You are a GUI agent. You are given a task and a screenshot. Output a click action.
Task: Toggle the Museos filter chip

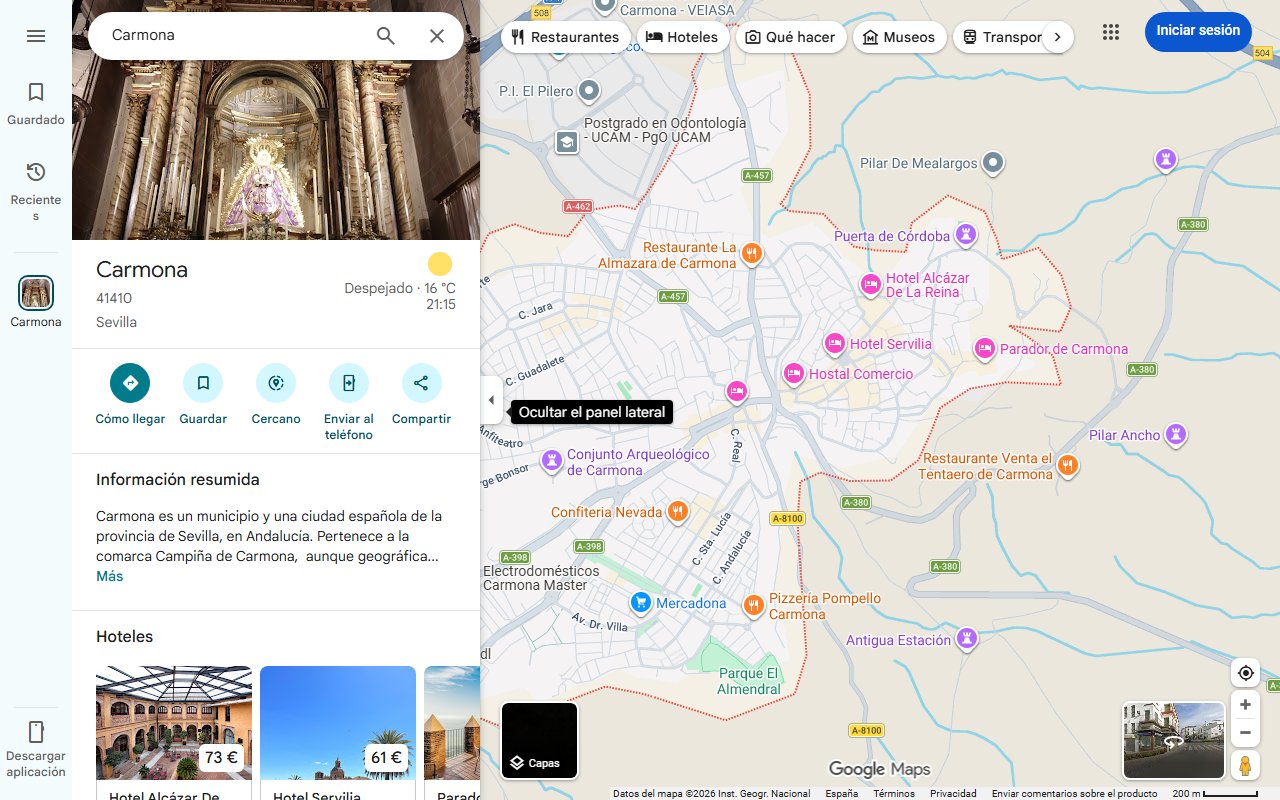(x=899, y=36)
